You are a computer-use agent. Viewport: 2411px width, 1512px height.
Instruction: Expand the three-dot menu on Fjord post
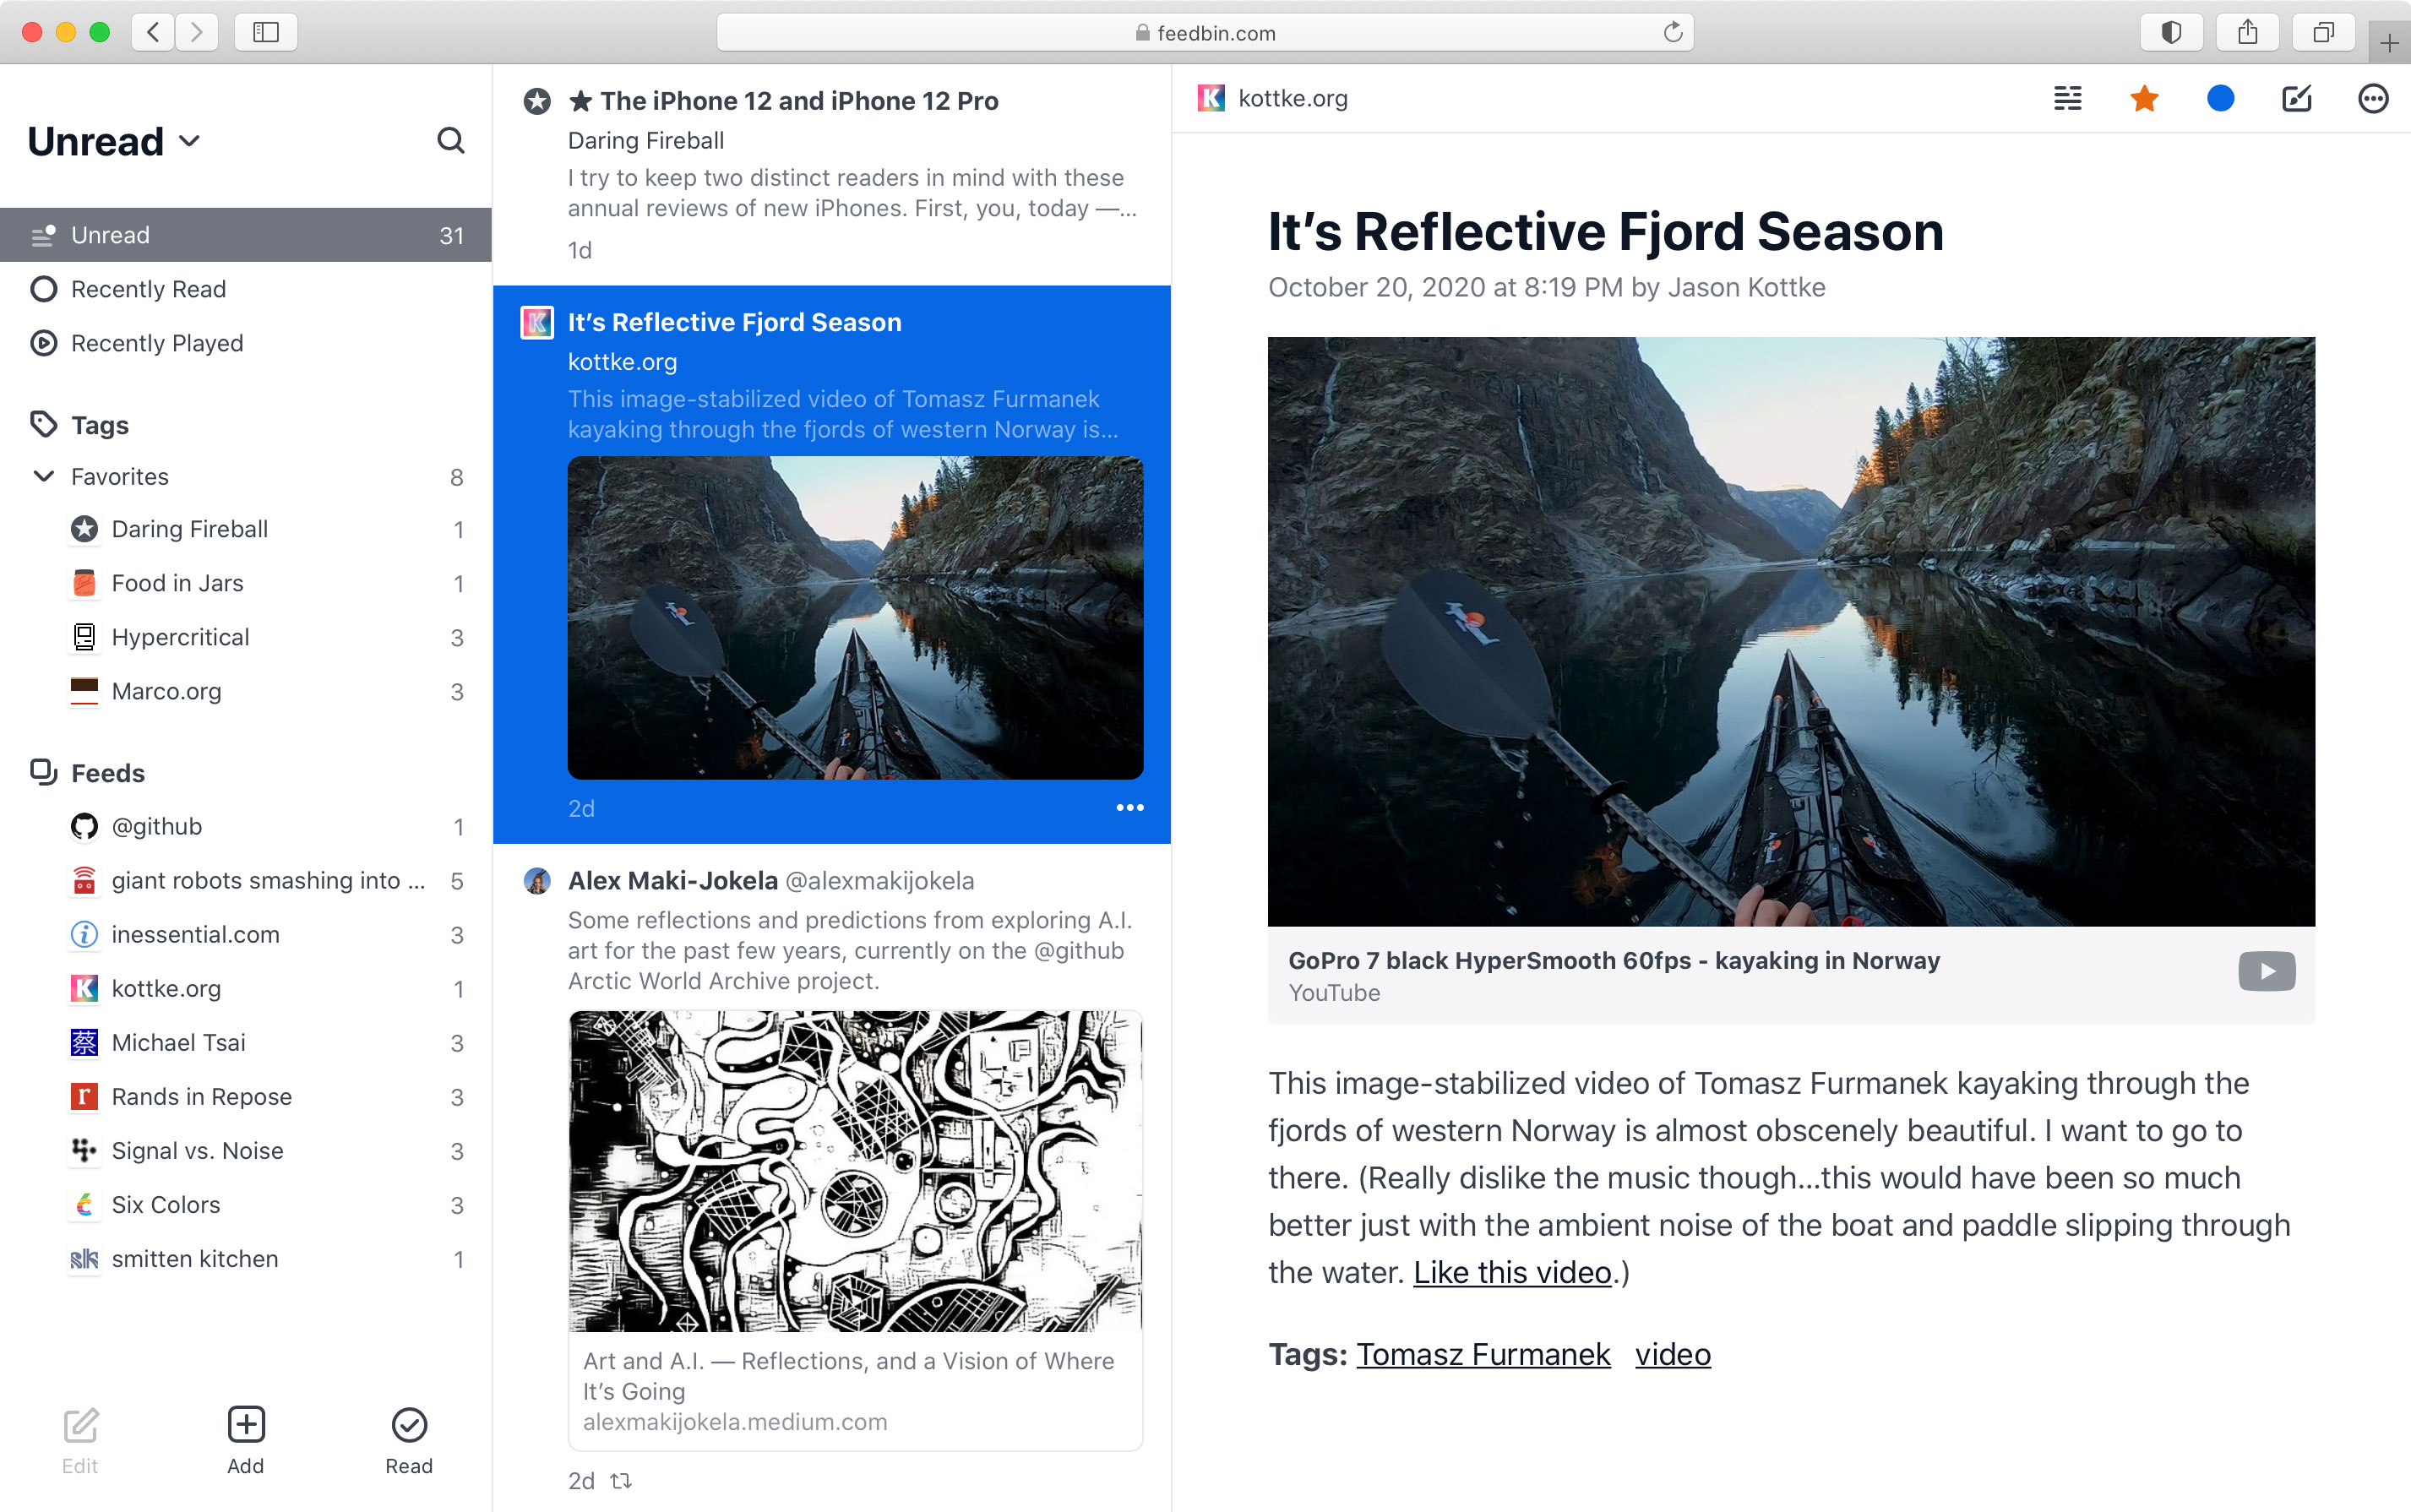click(x=1129, y=805)
